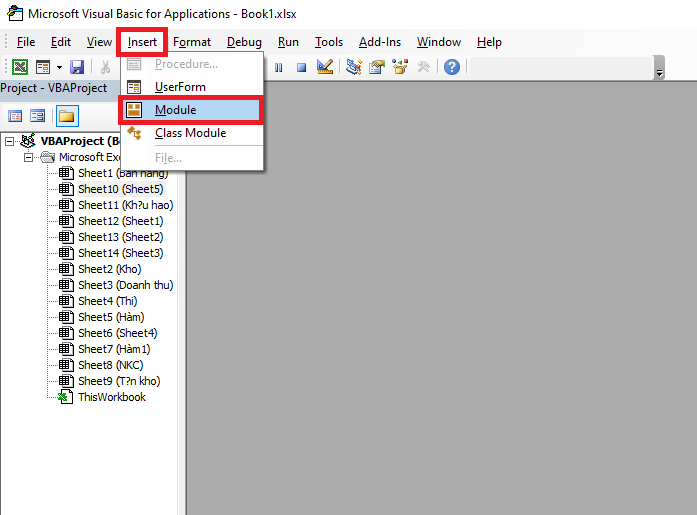The height and width of the screenshot is (515, 697).
Task: Open the Add-Ins menu
Action: coord(380,42)
